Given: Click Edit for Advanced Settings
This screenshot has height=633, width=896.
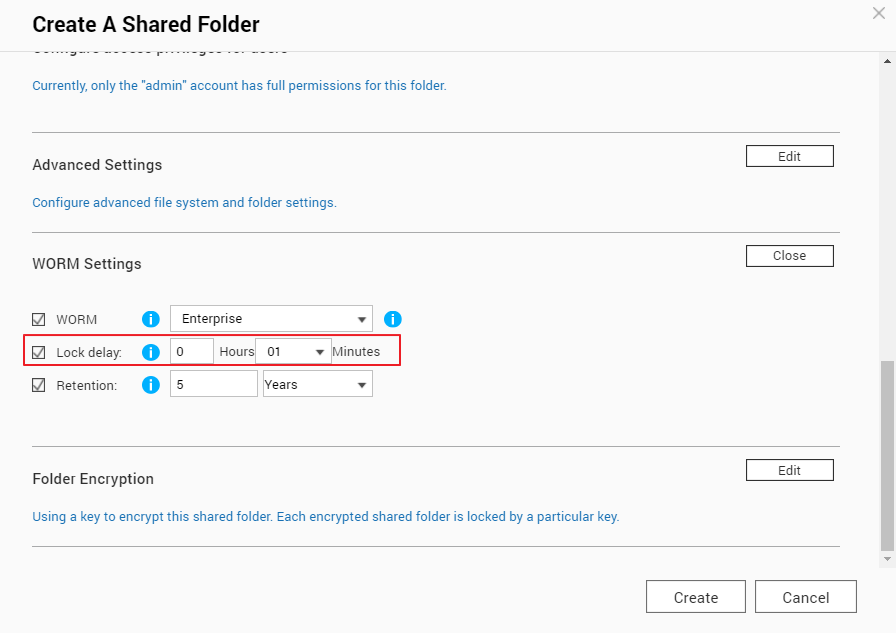Looking at the screenshot, I should [789, 156].
